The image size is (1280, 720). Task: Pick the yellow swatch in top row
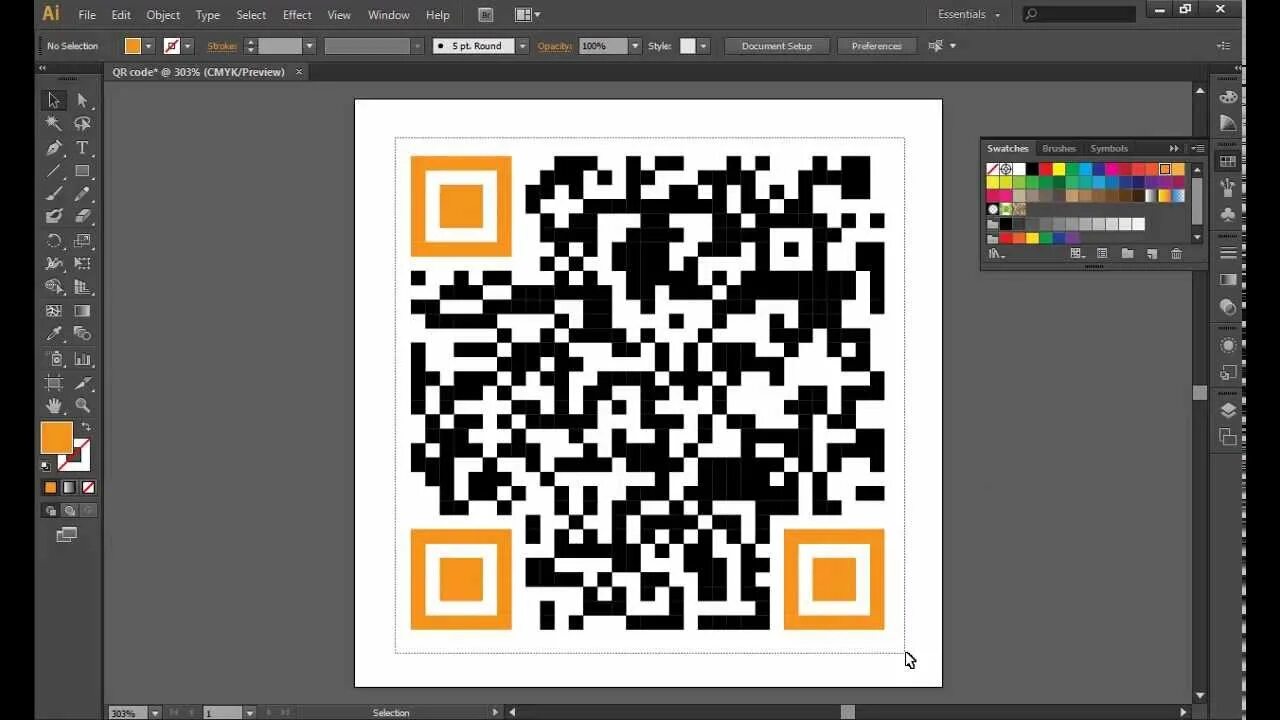[x=1058, y=169]
